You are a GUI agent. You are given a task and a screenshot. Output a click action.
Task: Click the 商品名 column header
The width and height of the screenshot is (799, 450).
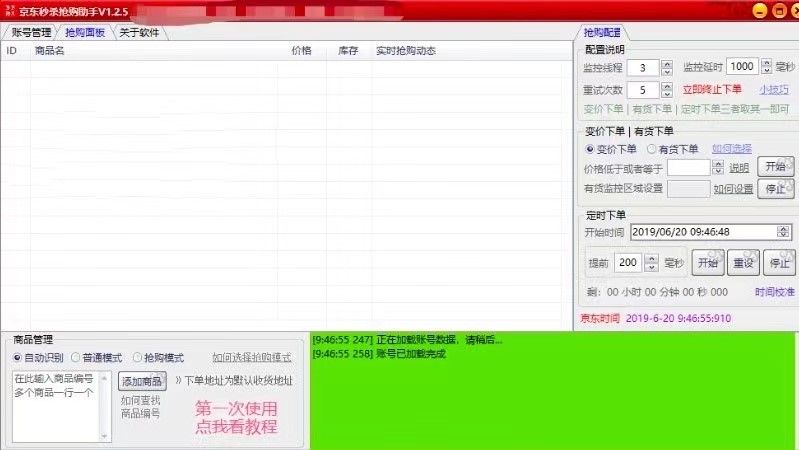pyautogui.click(x=49, y=50)
